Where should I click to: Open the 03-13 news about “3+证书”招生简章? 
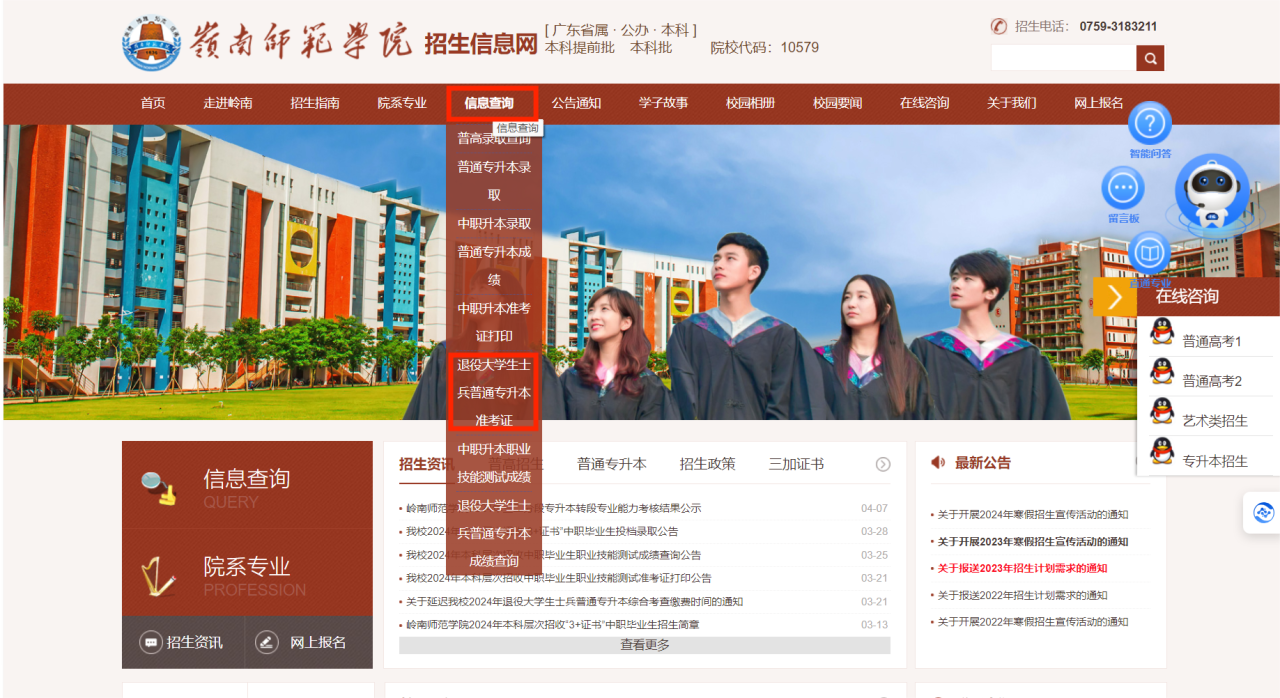pyautogui.click(x=552, y=625)
